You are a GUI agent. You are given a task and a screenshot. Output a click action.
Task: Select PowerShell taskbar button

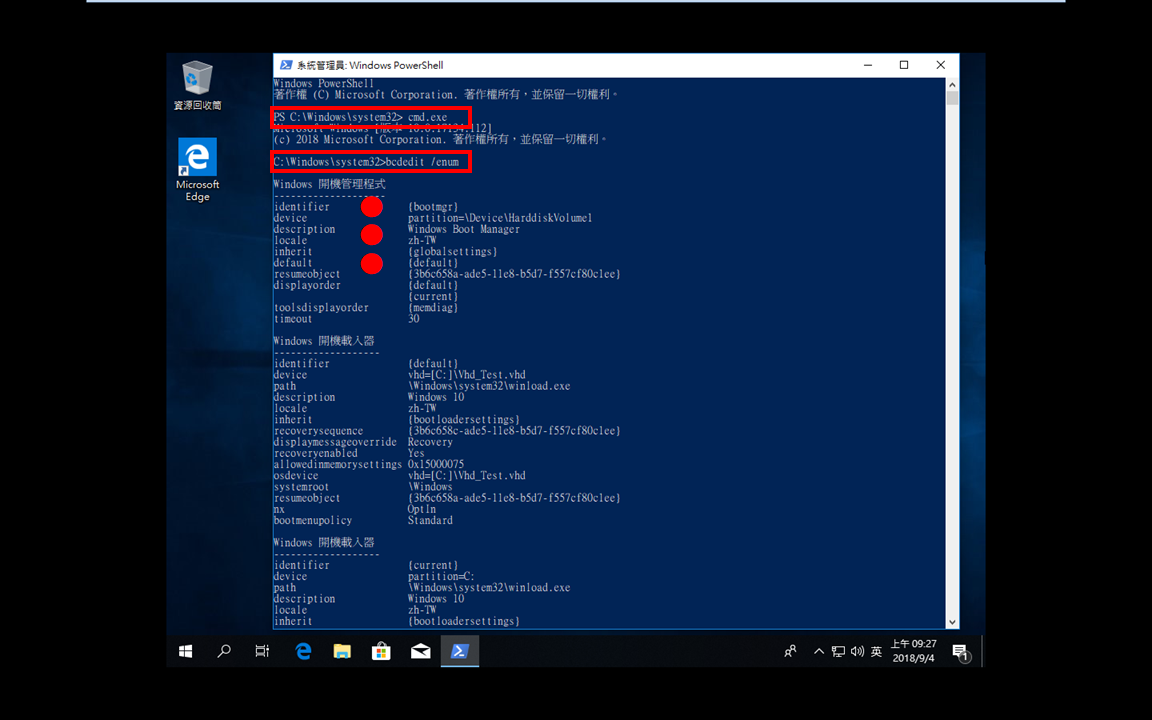(460, 651)
